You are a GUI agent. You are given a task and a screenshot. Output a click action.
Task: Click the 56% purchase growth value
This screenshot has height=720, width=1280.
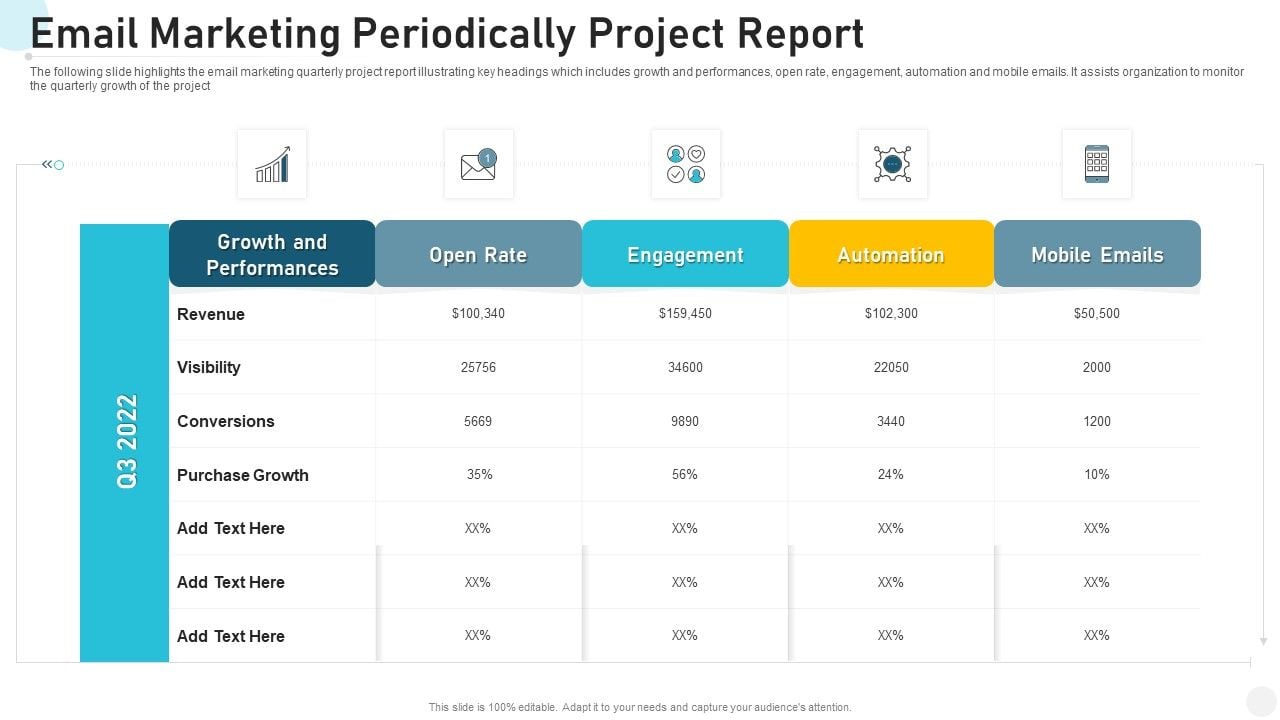685,474
